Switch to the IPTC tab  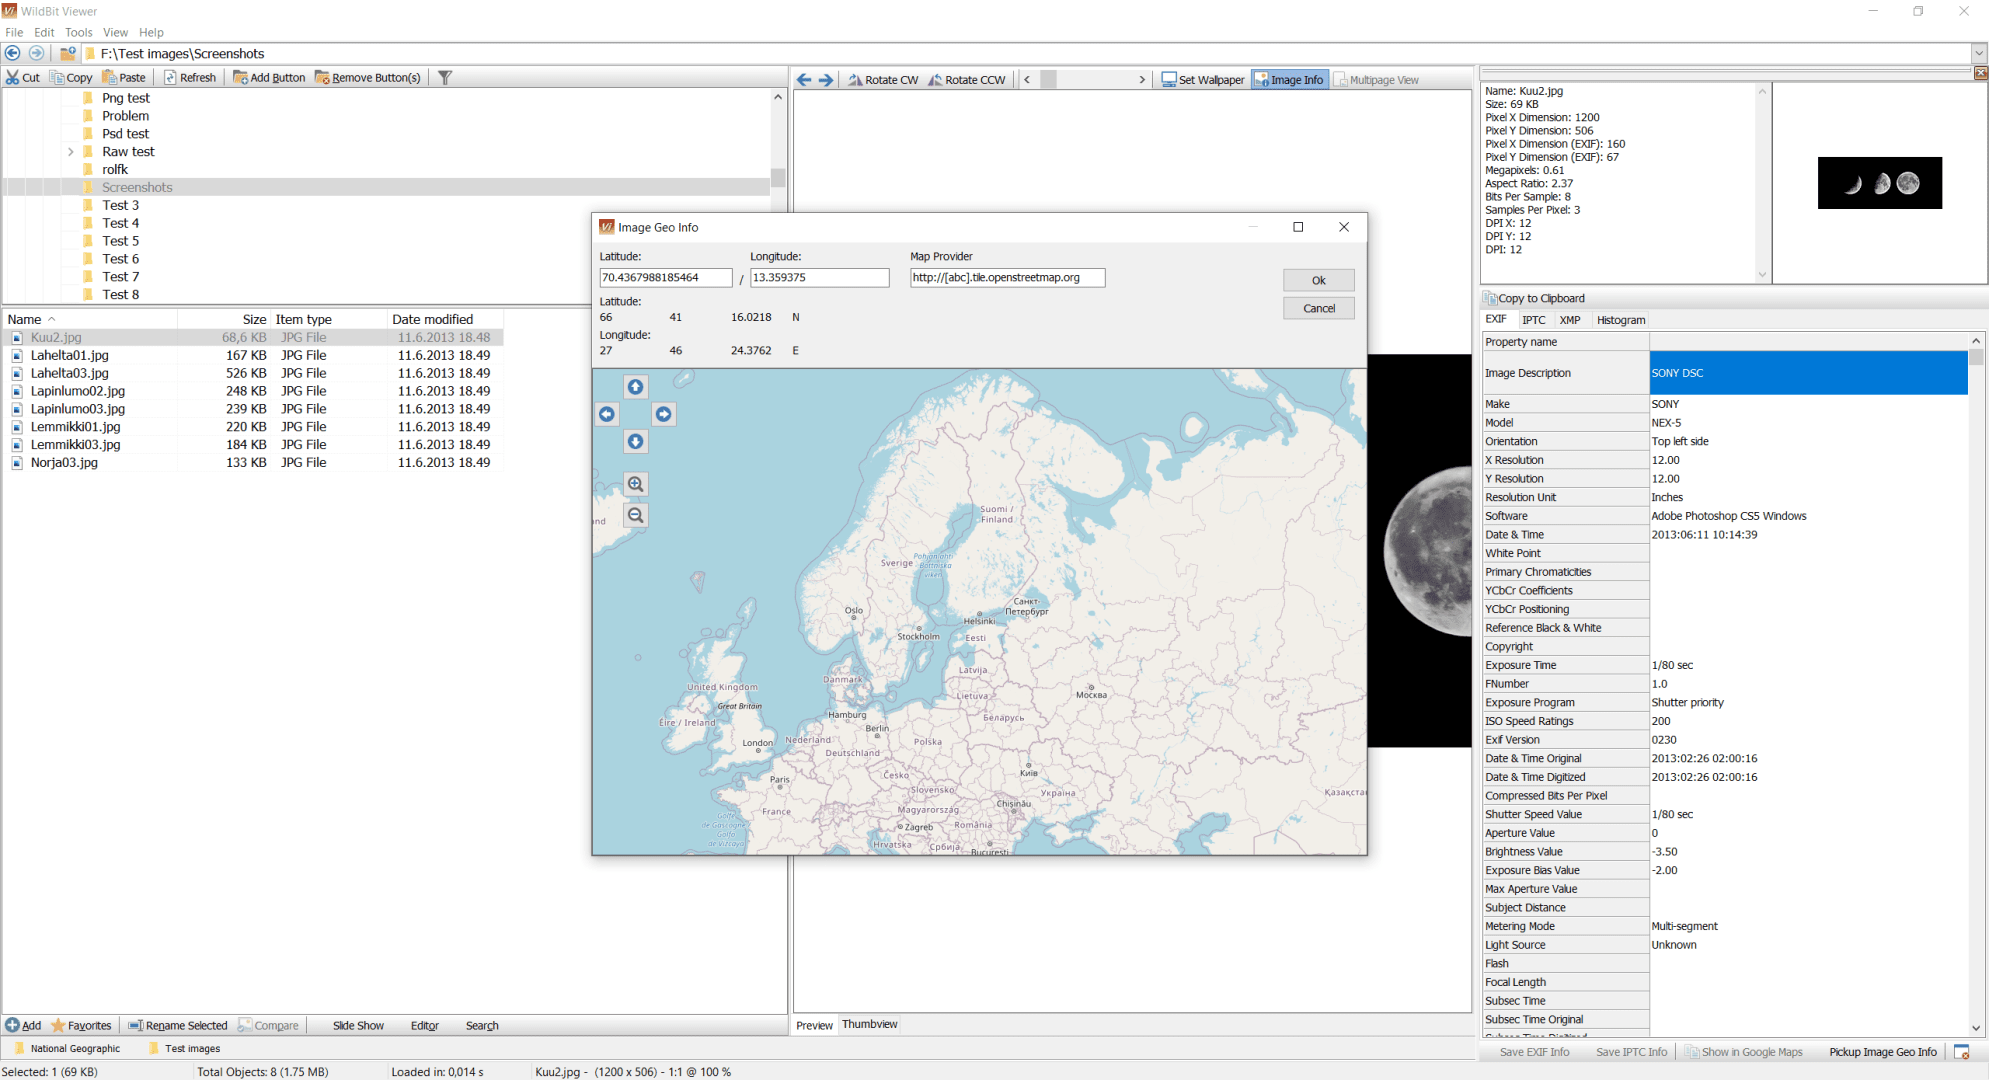(x=1533, y=320)
